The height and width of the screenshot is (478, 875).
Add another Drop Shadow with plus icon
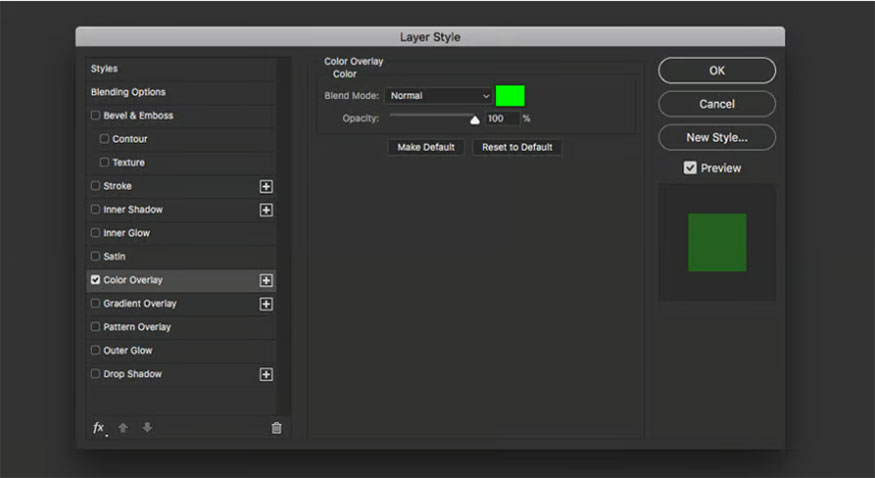pyautogui.click(x=266, y=374)
